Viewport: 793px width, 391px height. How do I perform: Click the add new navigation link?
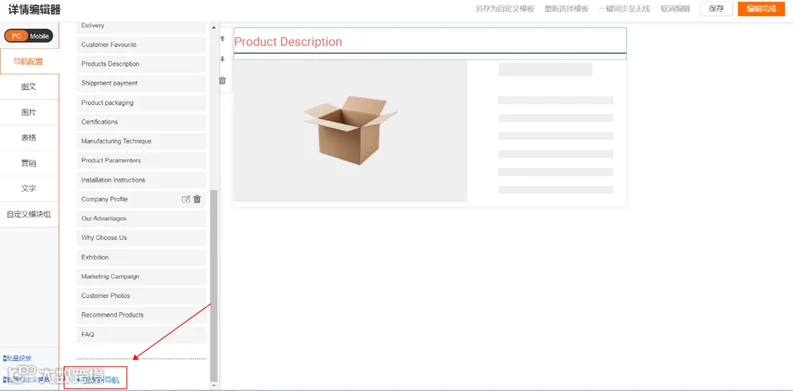(98, 379)
